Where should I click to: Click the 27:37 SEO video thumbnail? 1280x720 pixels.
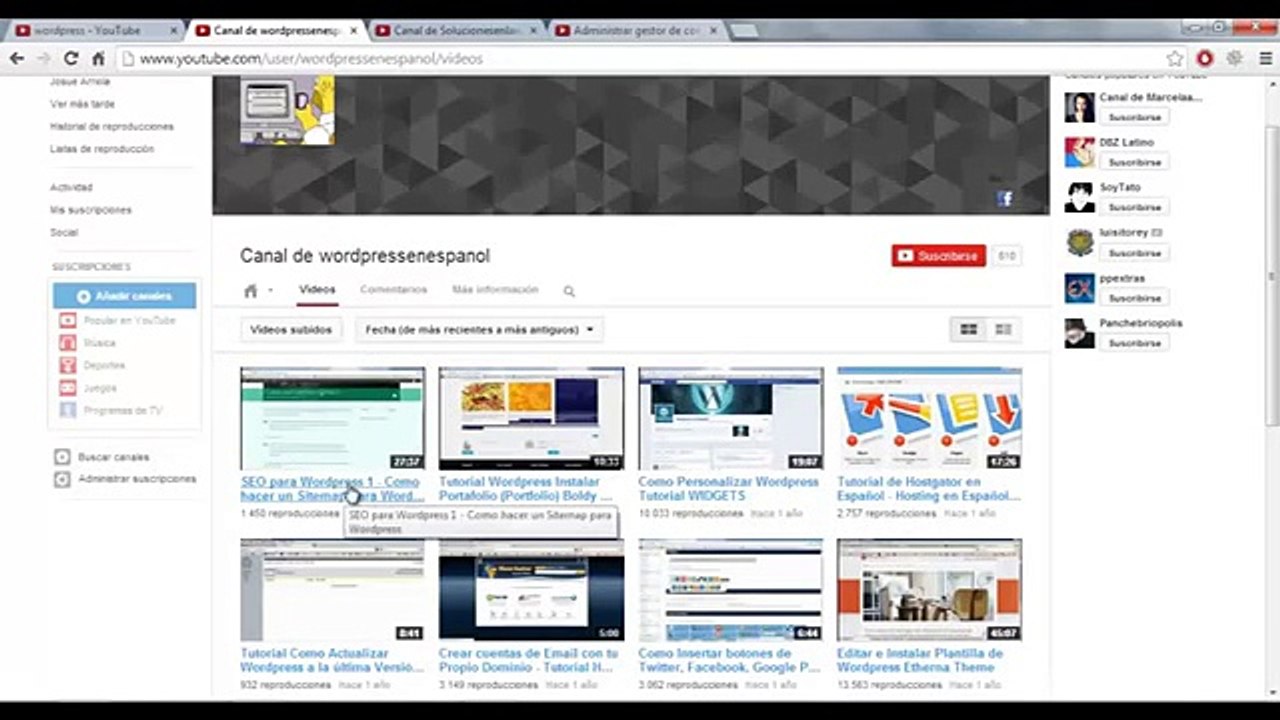tap(332, 418)
